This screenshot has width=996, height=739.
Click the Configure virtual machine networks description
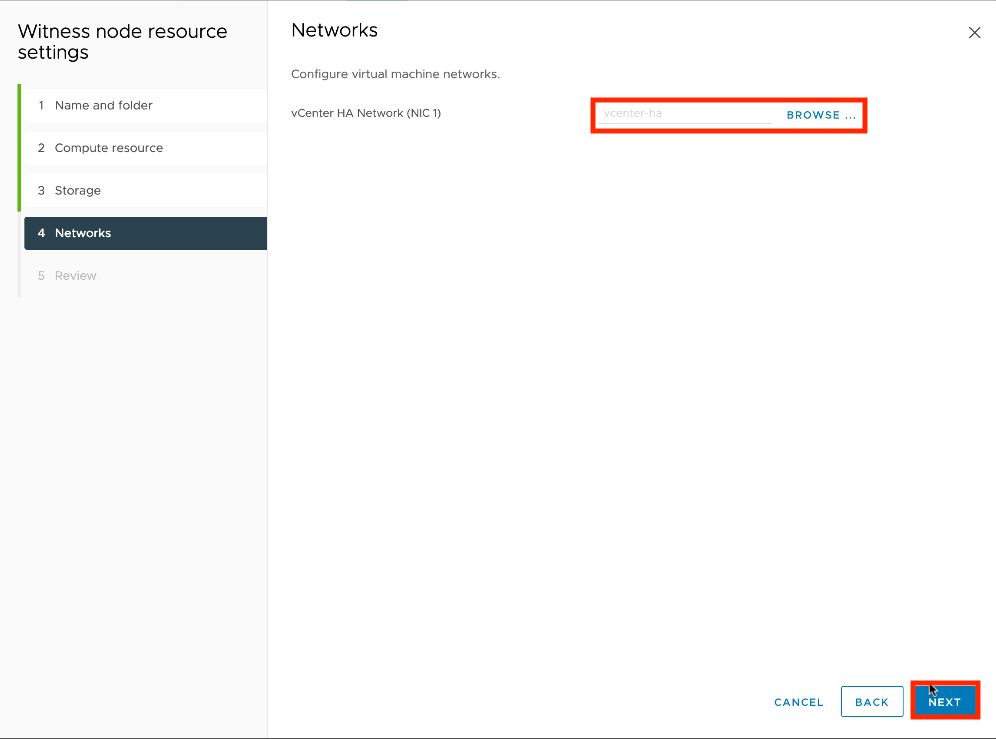click(395, 74)
